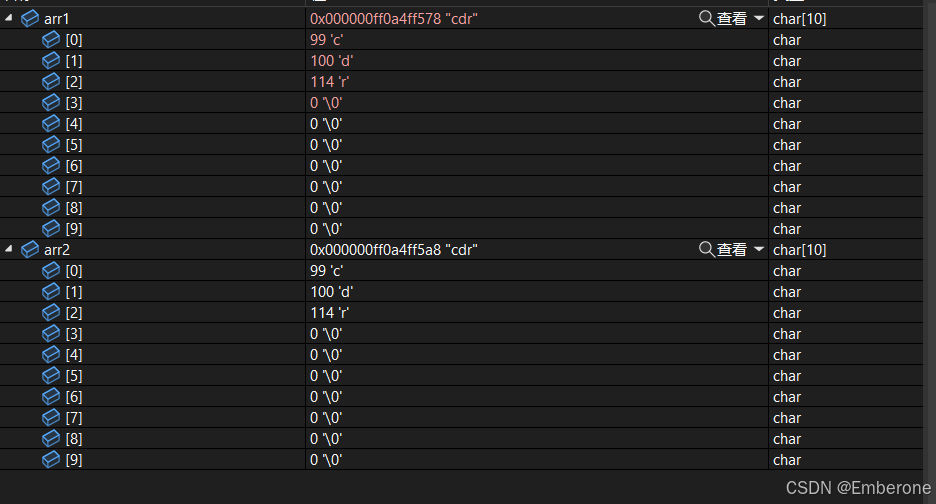Click the cube icon of arr2 element [1]
The height and width of the screenshot is (504, 936).
pos(51,291)
